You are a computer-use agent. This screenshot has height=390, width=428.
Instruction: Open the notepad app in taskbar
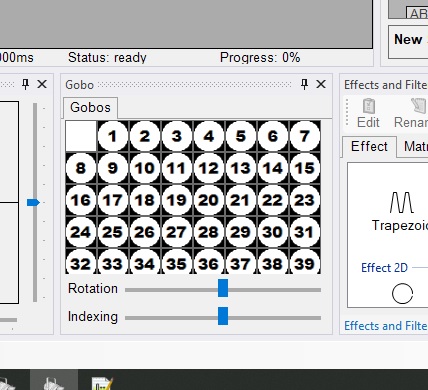(x=102, y=383)
